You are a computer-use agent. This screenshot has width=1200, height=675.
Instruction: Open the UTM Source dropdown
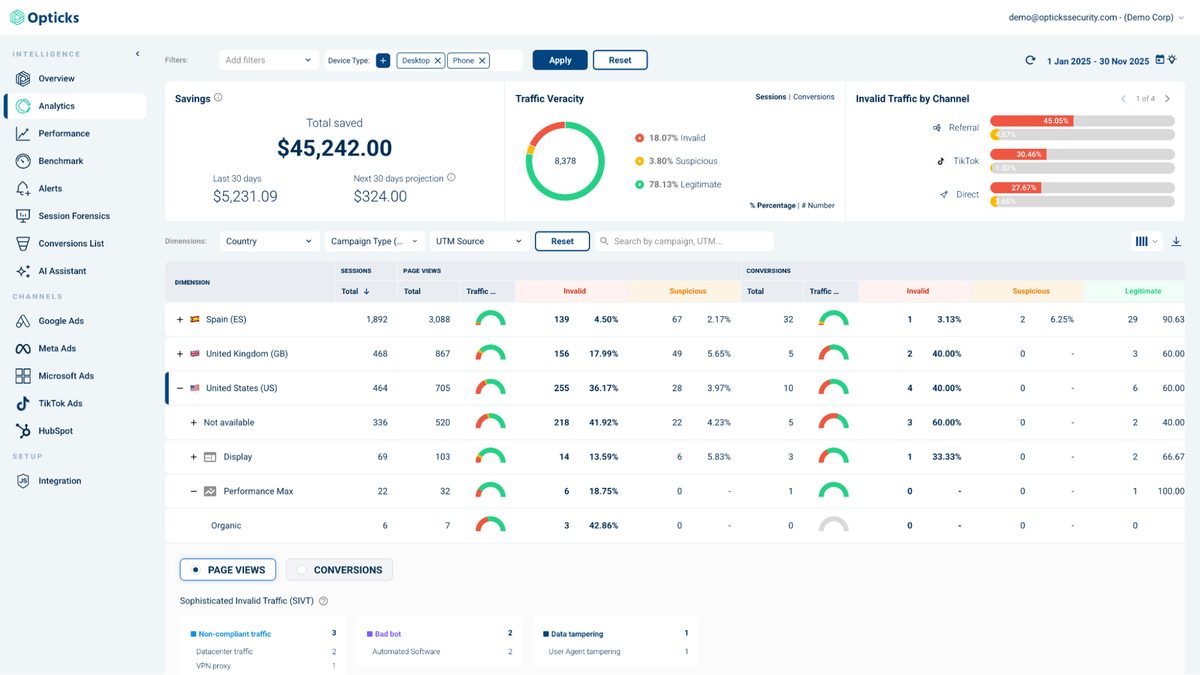point(475,241)
